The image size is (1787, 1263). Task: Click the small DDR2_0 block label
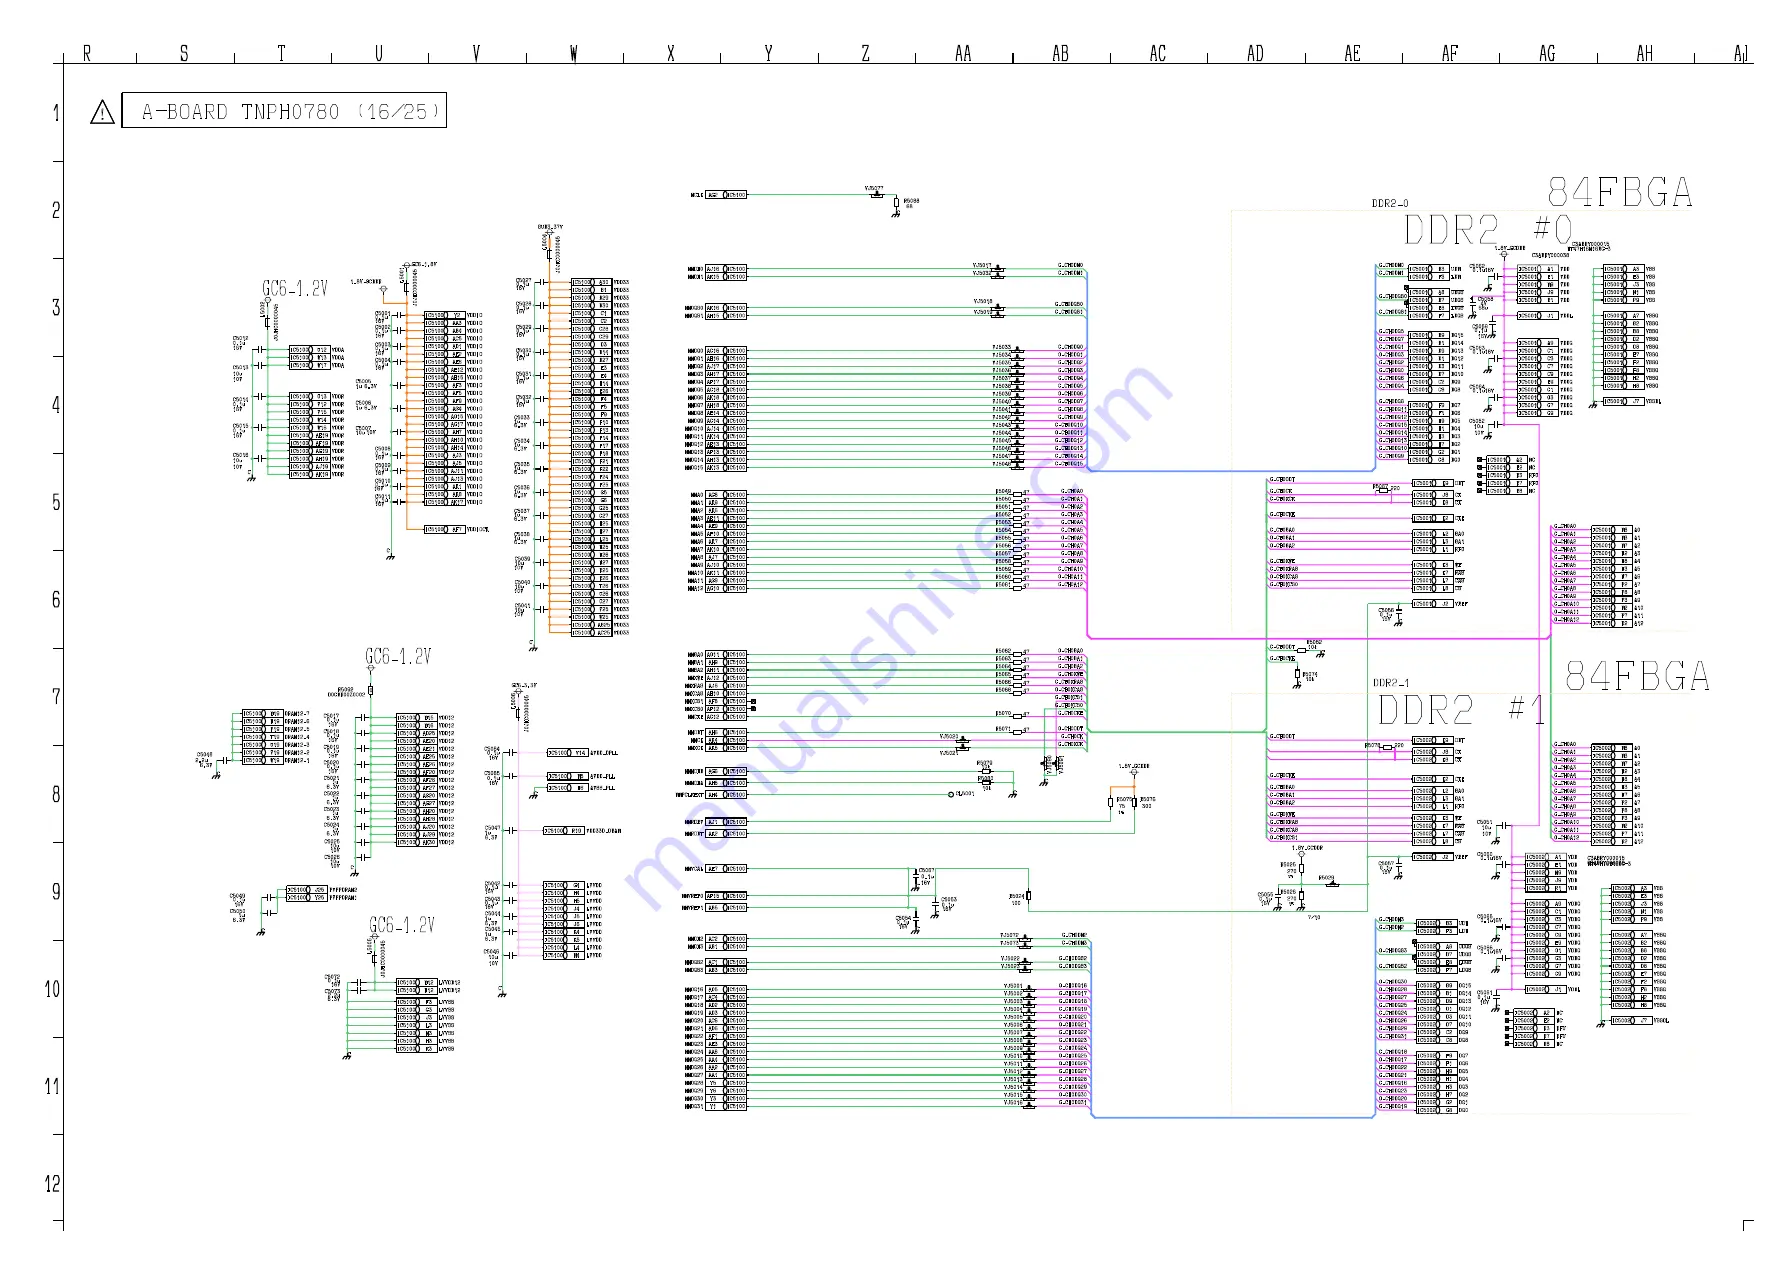tap(1390, 203)
